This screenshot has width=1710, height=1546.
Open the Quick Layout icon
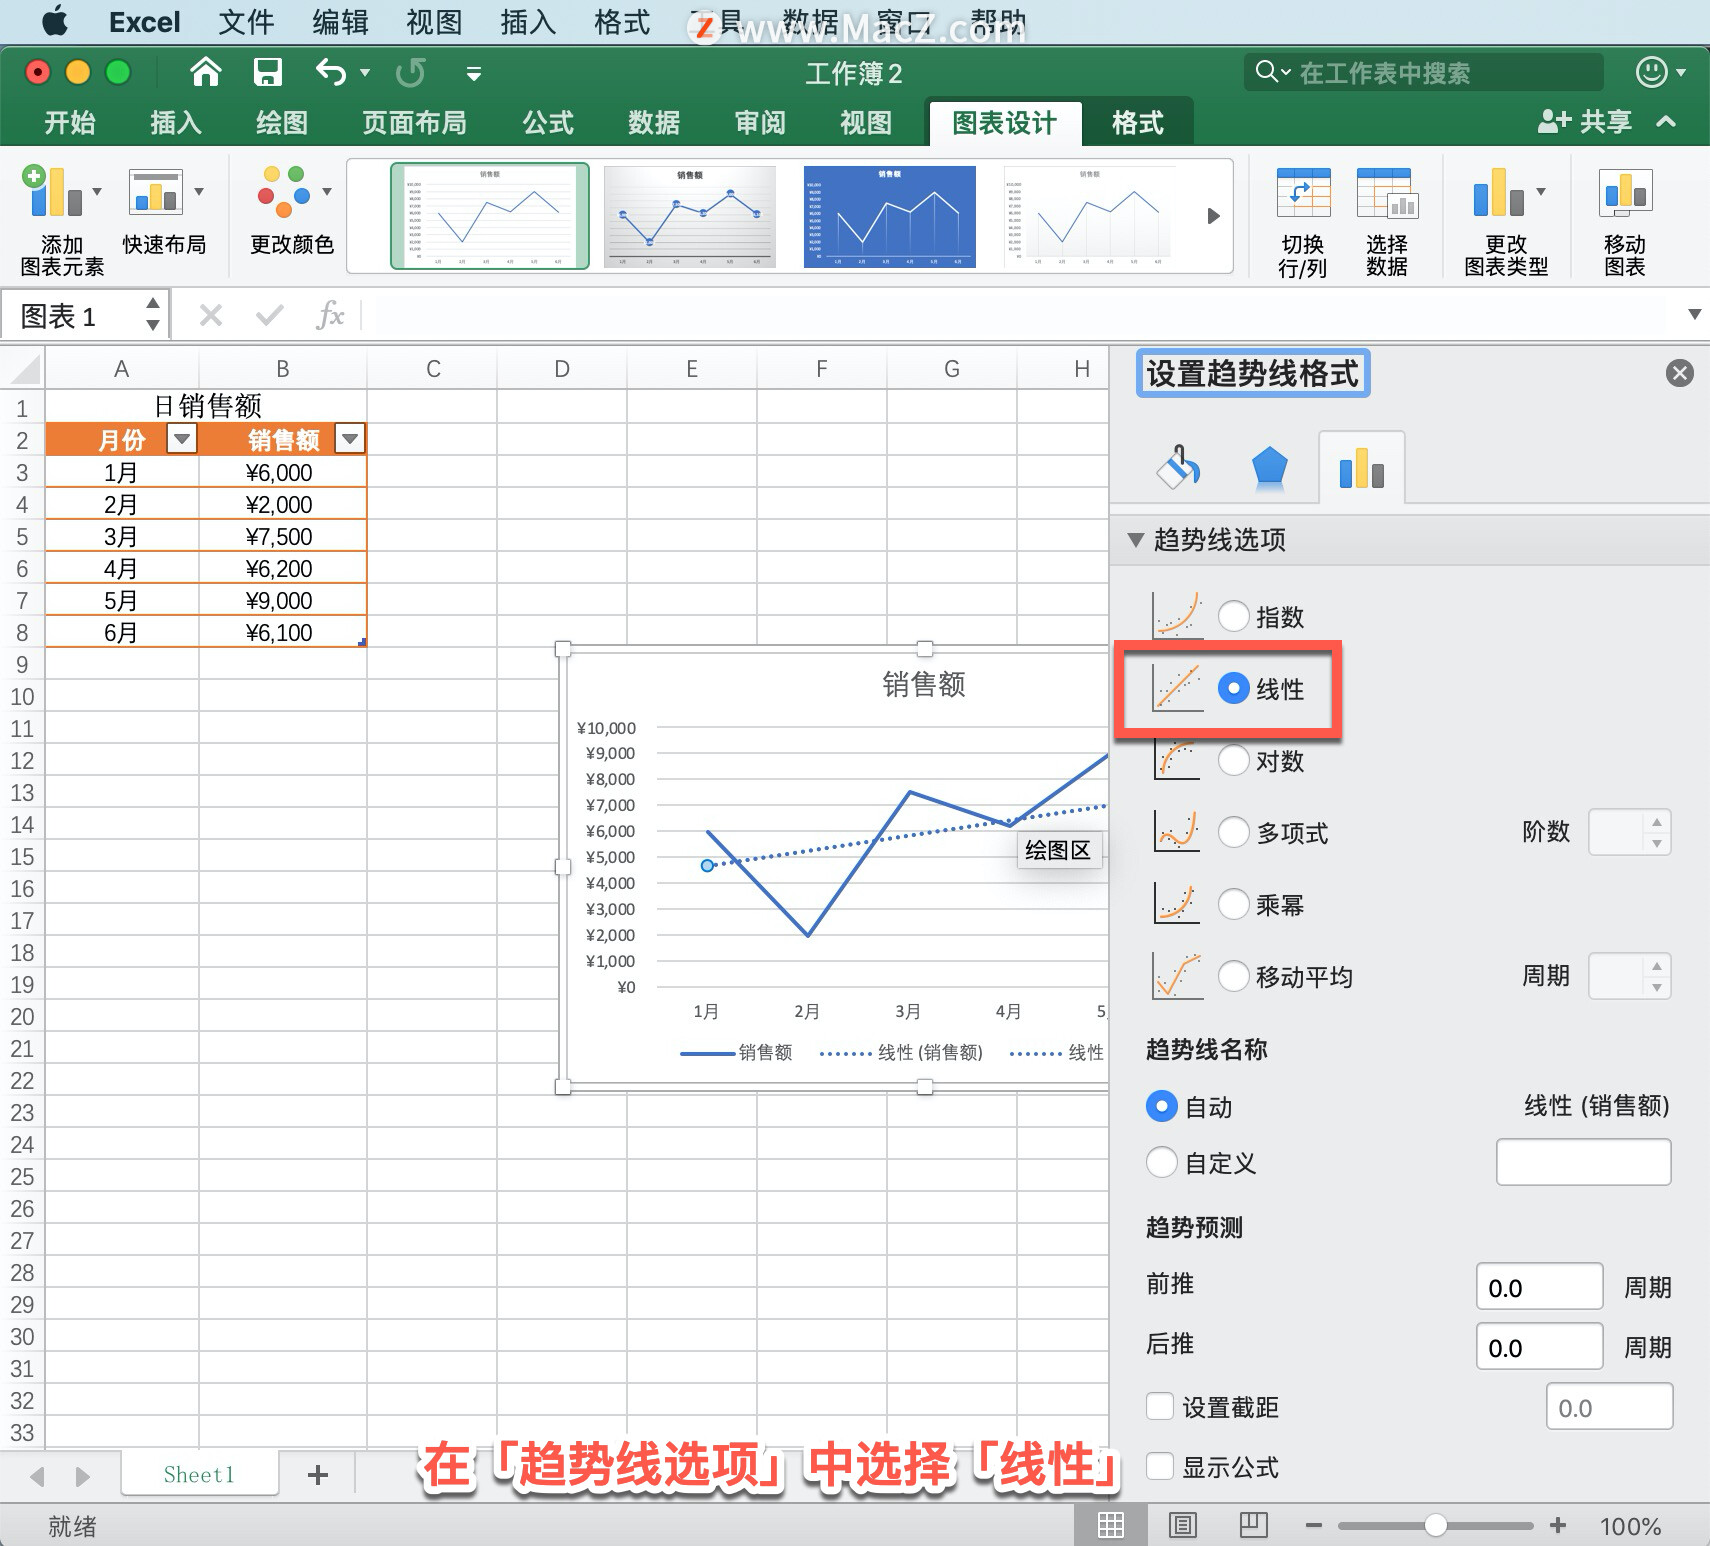pos(156,191)
